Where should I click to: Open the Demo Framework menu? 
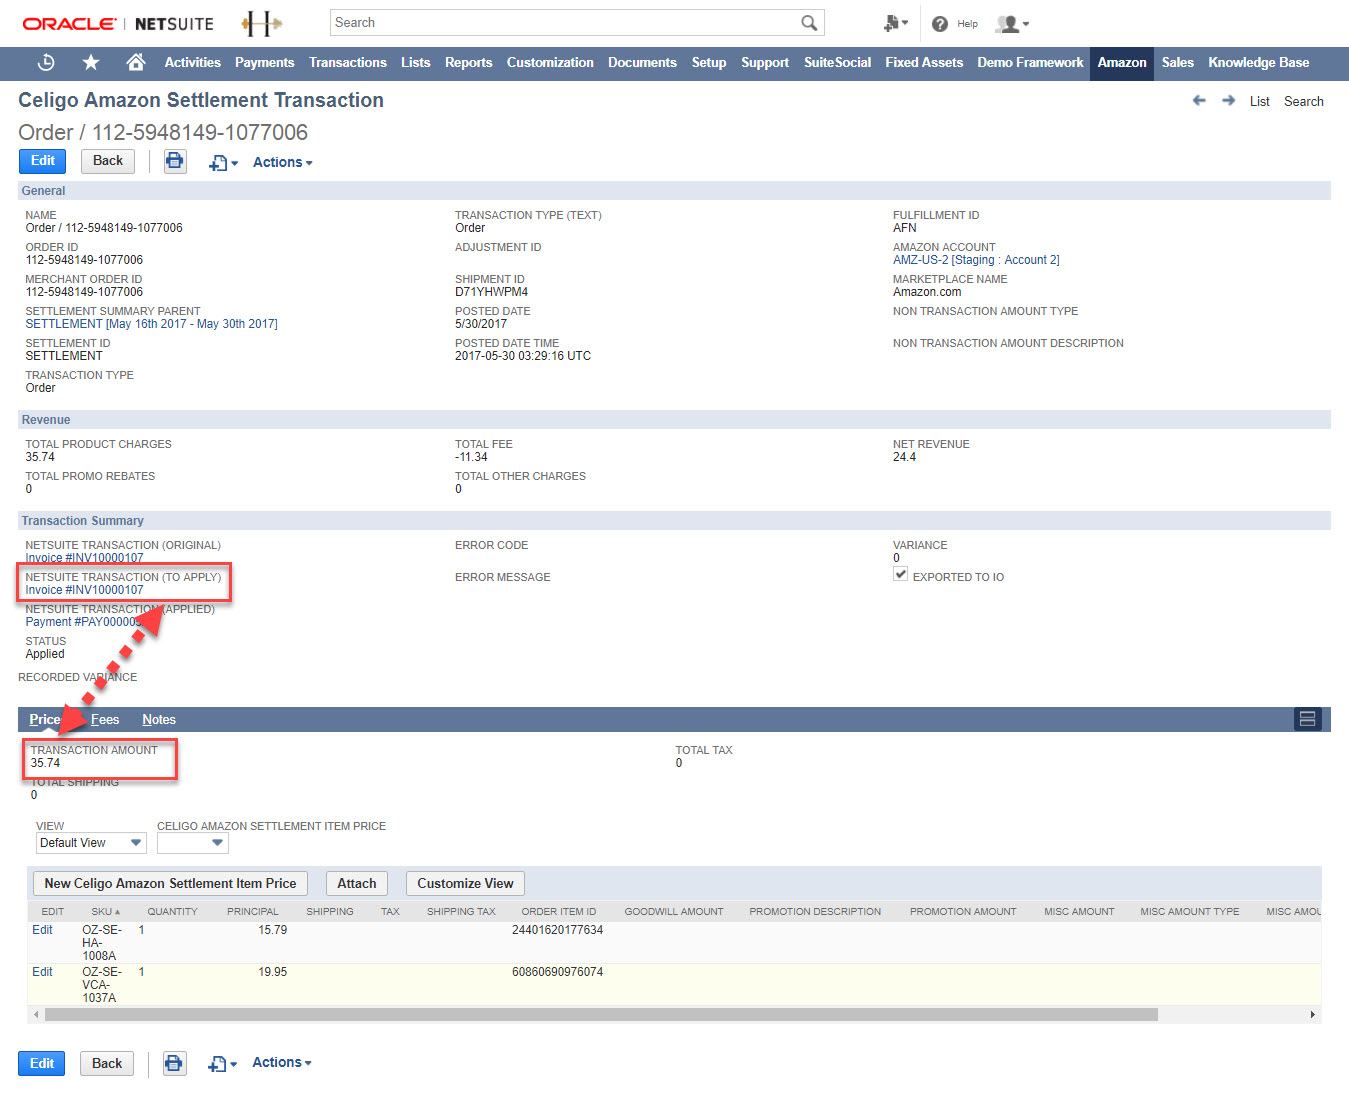[1030, 62]
